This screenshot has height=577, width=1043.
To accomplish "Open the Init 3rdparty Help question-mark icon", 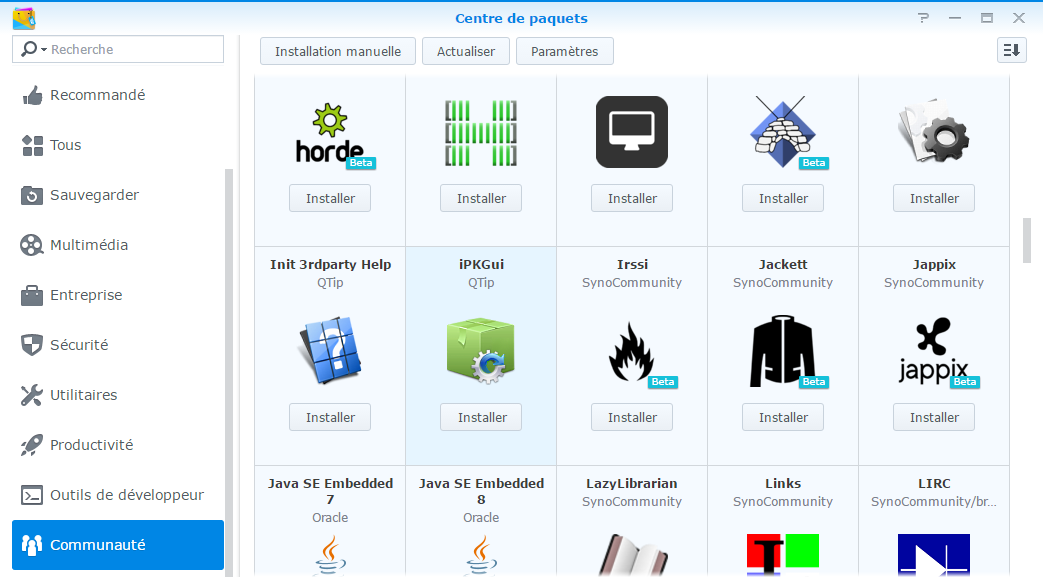I will [330, 350].
